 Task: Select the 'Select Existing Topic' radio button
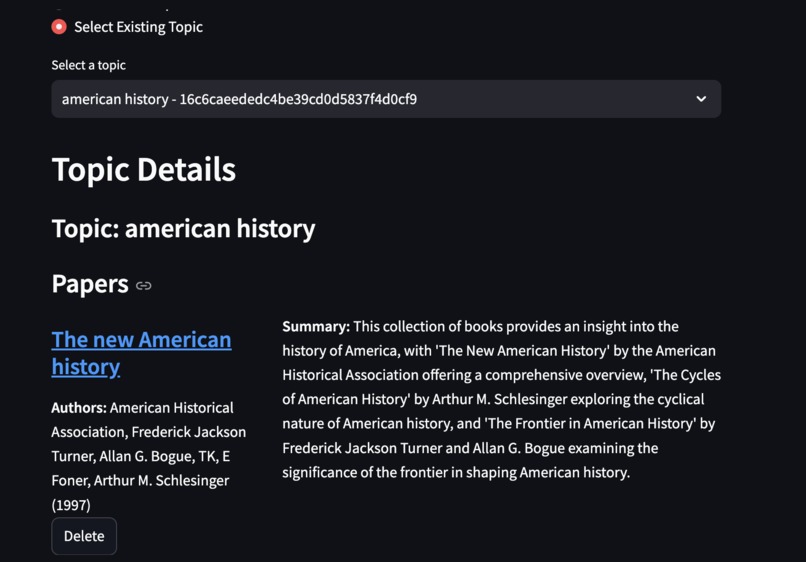59,27
